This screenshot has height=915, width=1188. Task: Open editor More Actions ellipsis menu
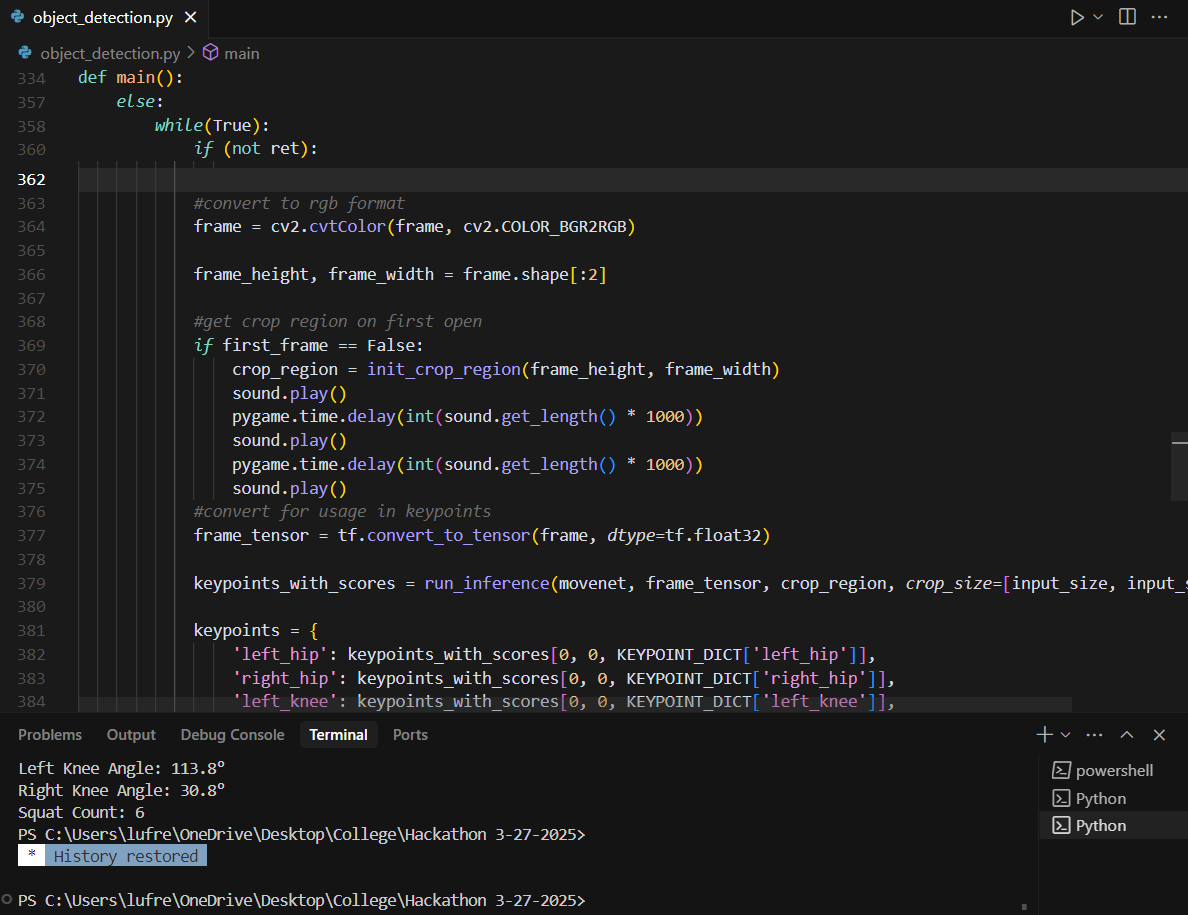pyautogui.click(x=1159, y=17)
